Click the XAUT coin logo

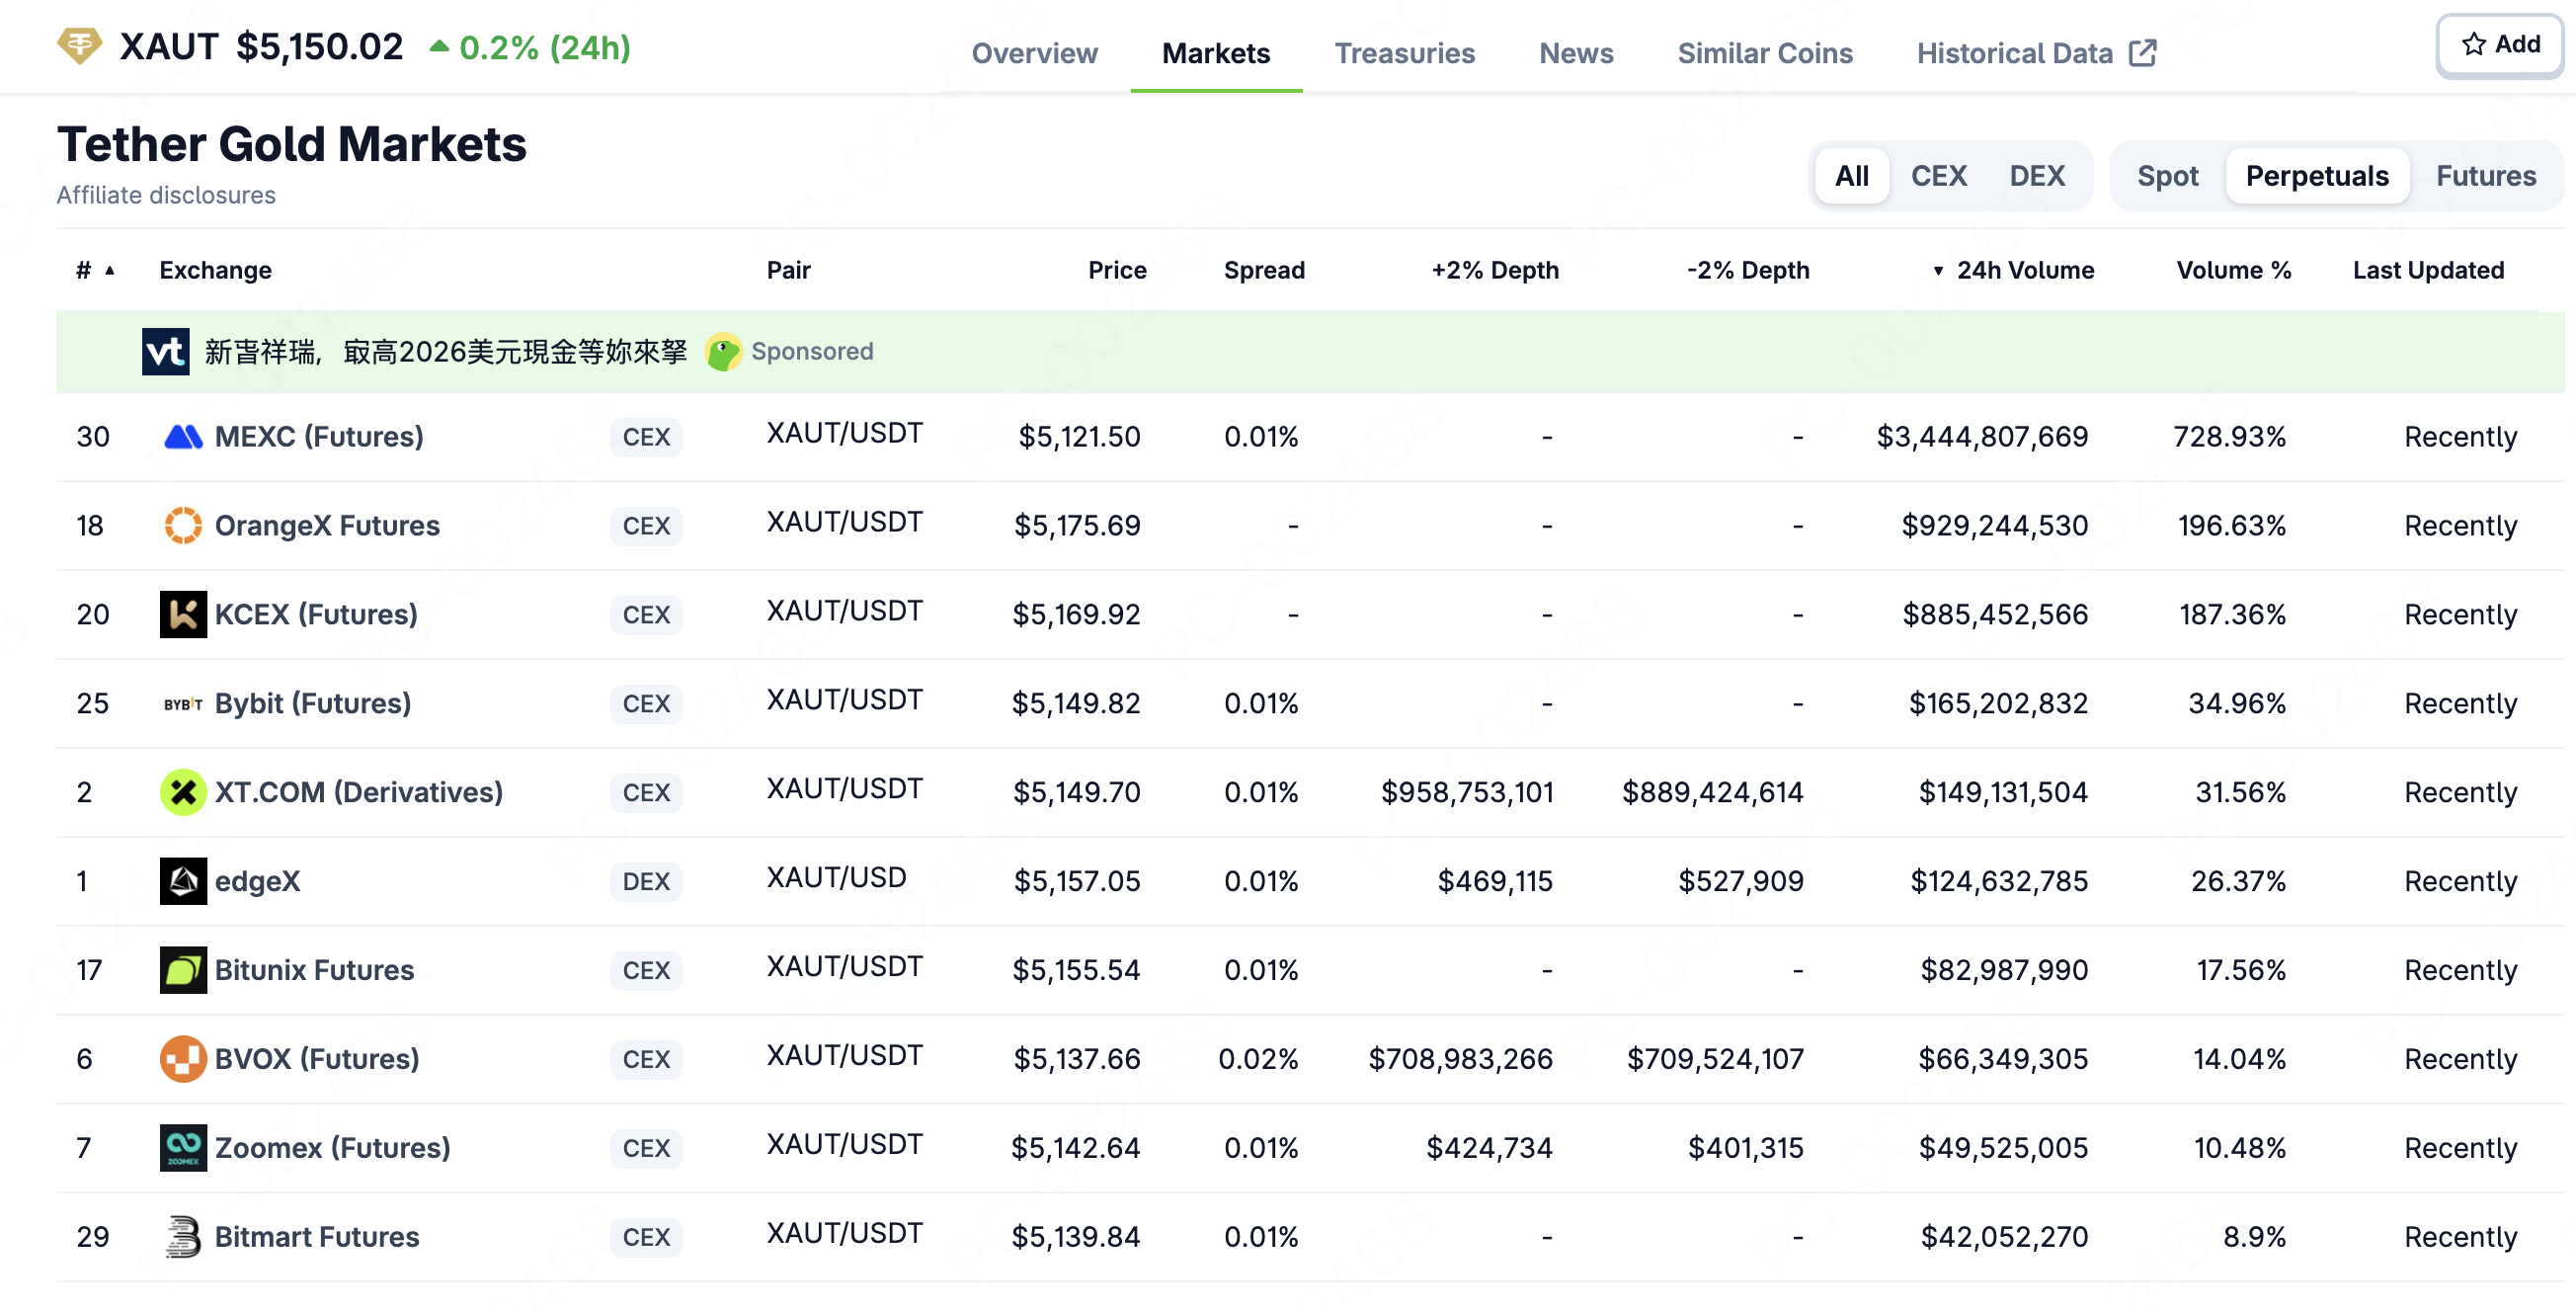tap(80, 45)
